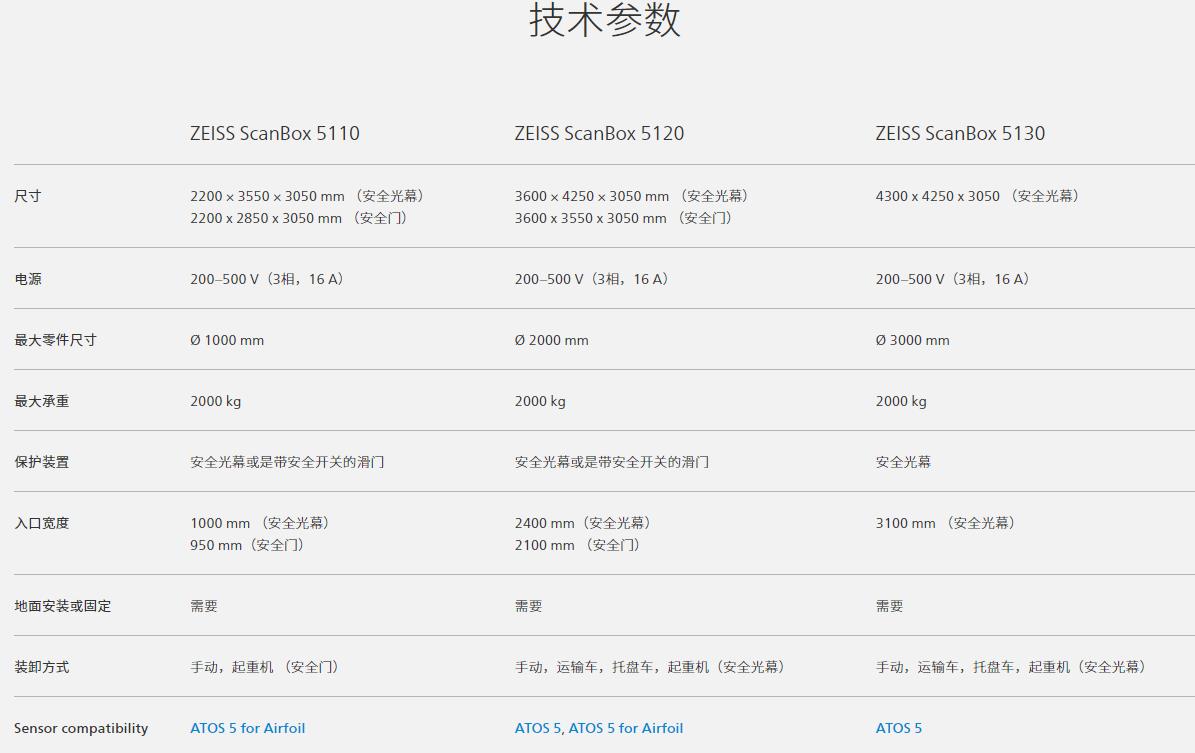Click the 2000 kg value for ScanBox 5110
Viewport: 1195px width, 753px height.
click(x=216, y=401)
